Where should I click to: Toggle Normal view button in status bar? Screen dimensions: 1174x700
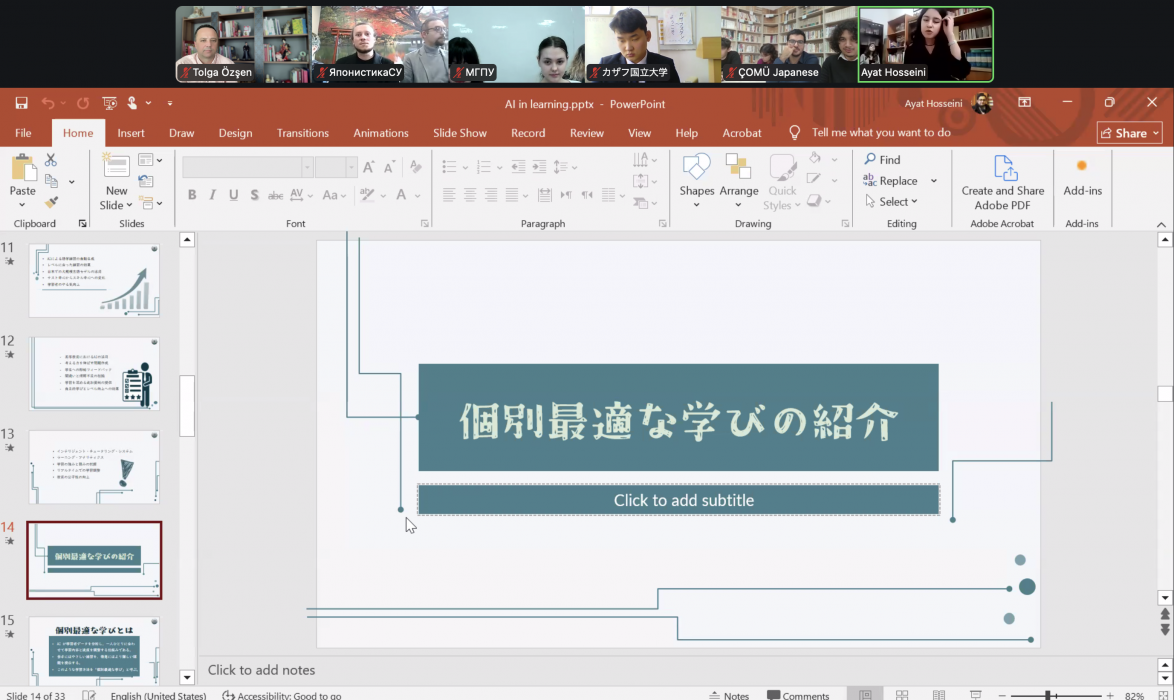point(865,695)
